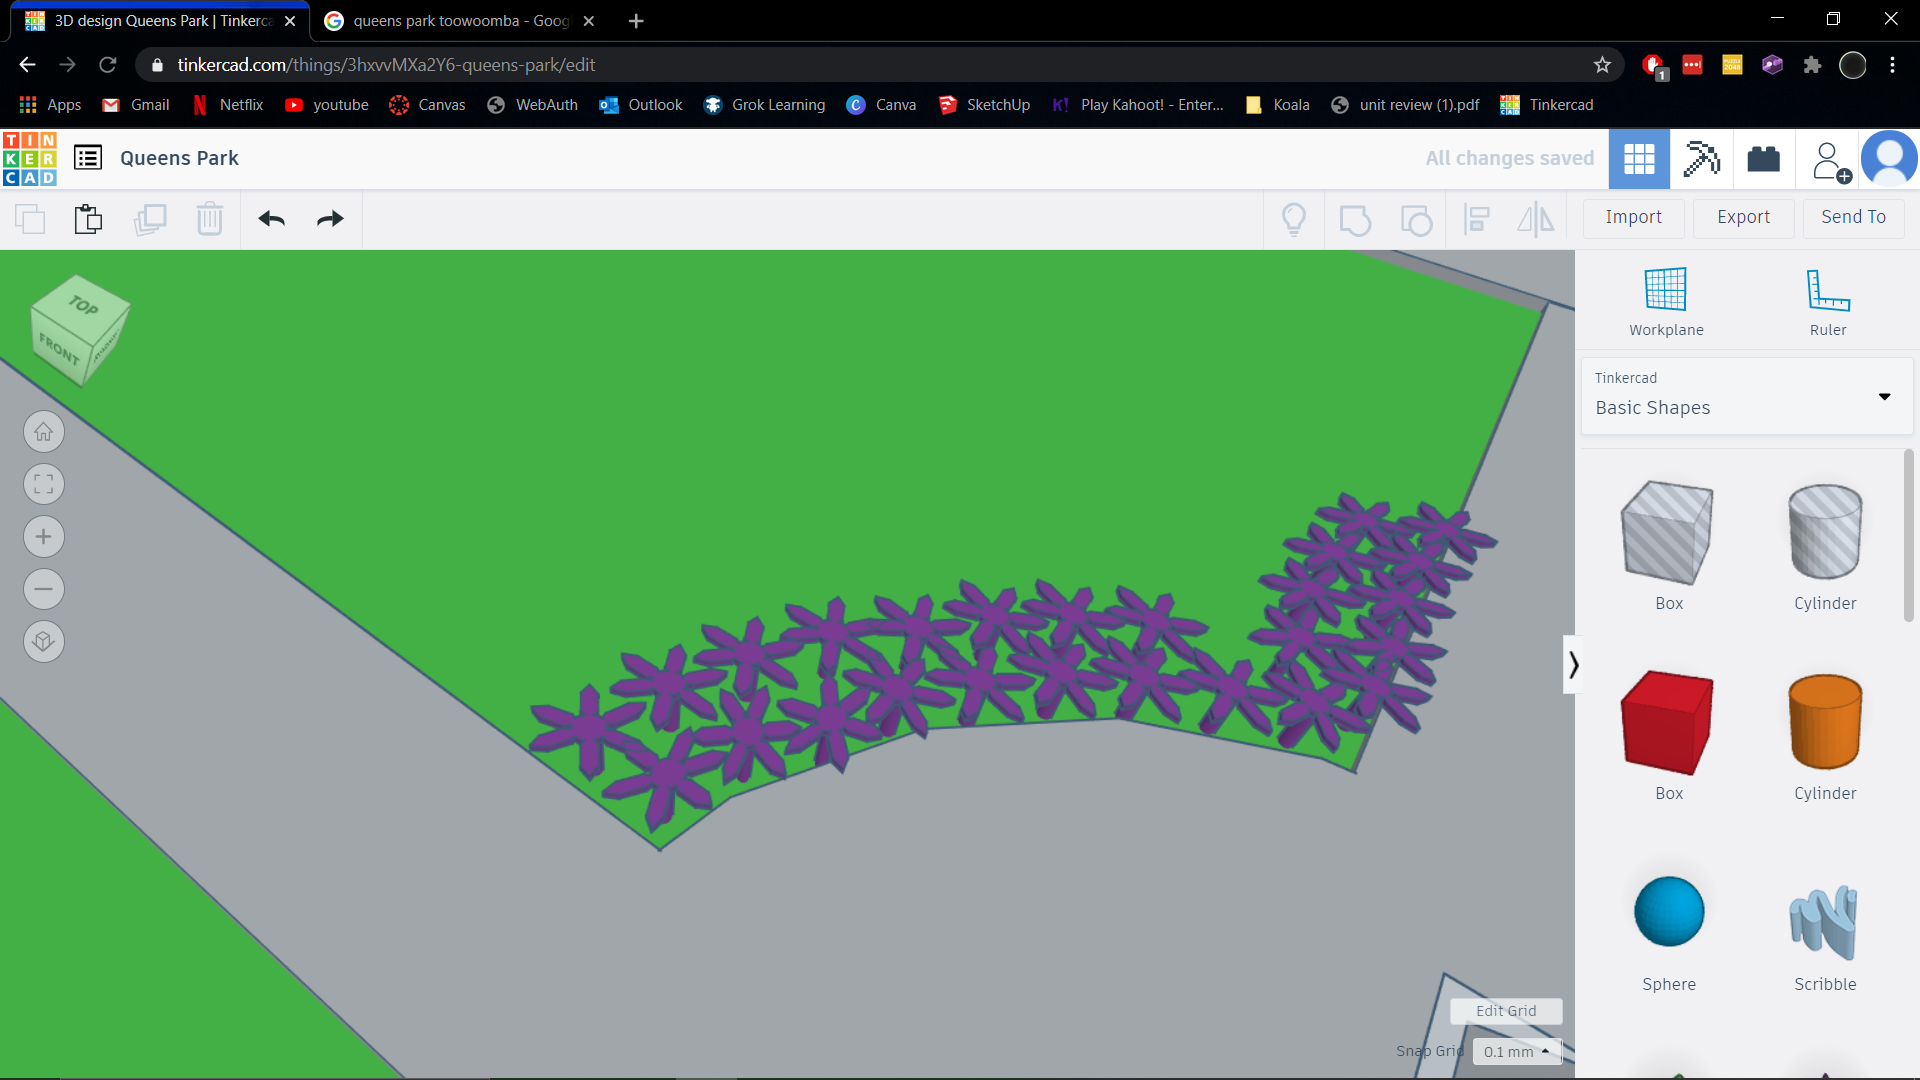Screen dimensions: 1920x1080
Task: Click the Queens Park design title
Action: [179, 158]
